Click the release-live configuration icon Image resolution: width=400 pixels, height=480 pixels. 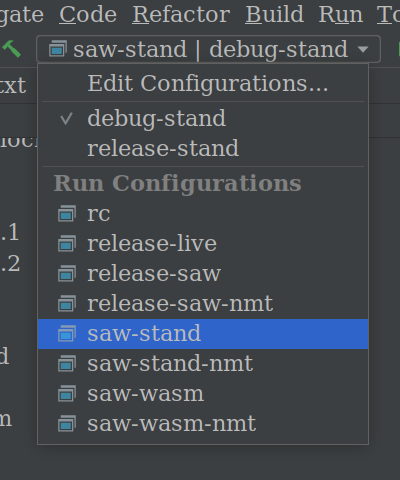[x=67, y=243]
